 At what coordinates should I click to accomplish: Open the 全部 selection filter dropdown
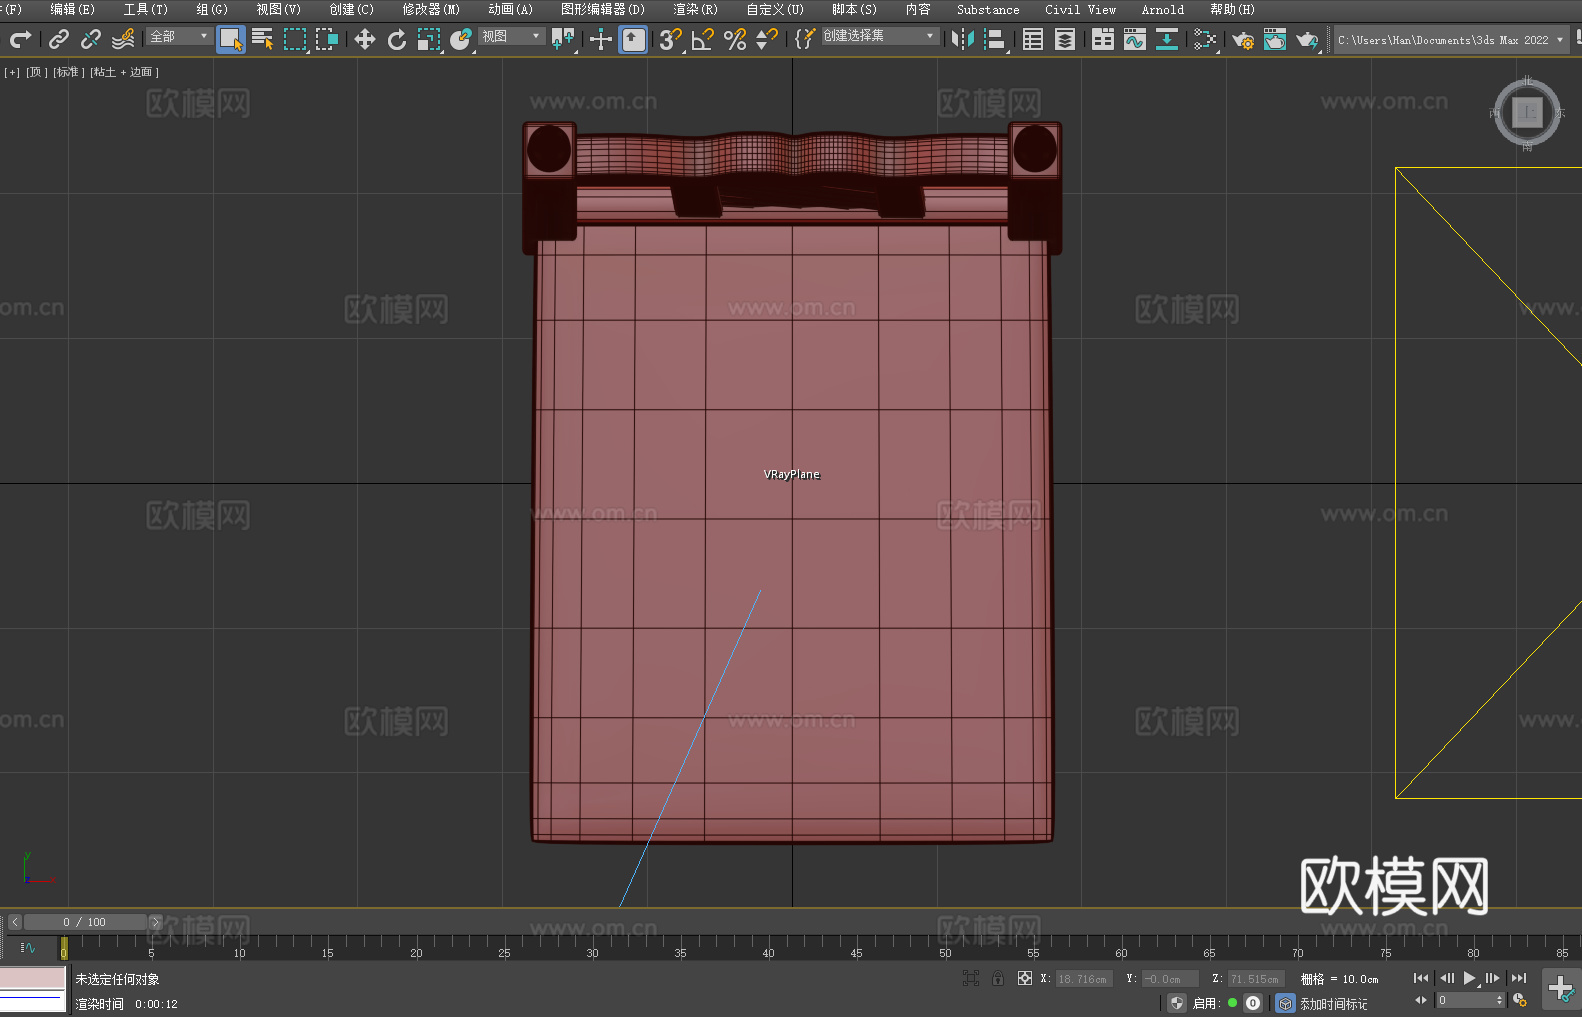tap(179, 36)
